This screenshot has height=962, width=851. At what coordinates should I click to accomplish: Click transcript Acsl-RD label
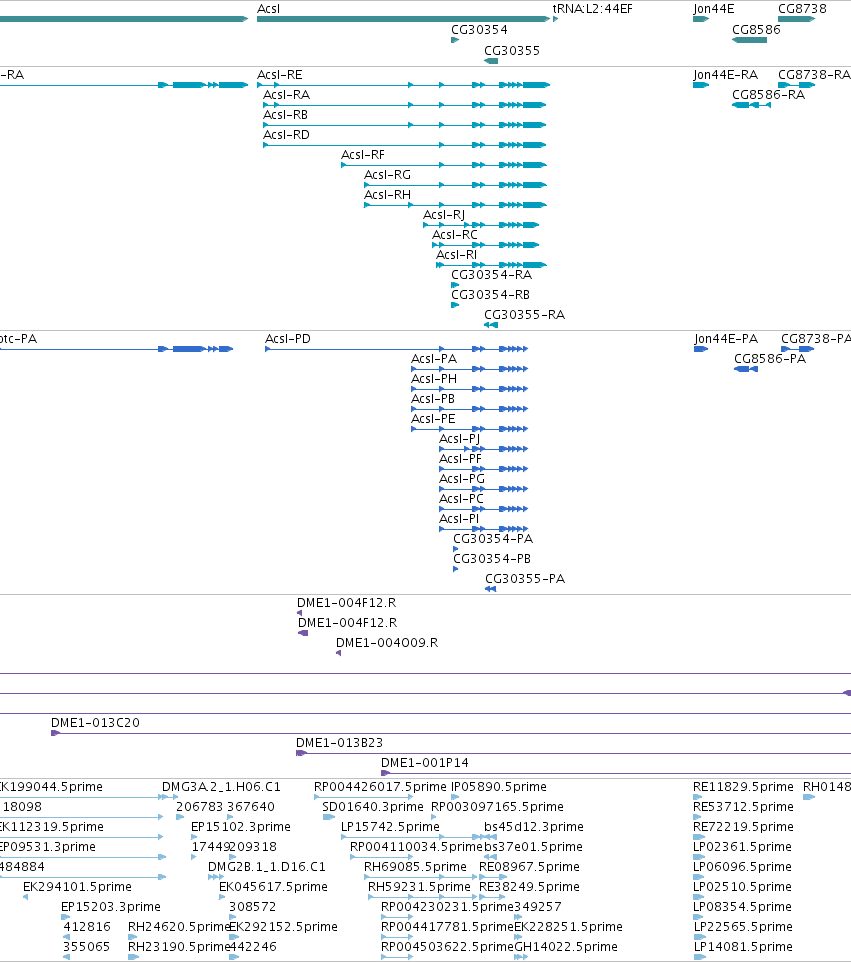(x=287, y=134)
